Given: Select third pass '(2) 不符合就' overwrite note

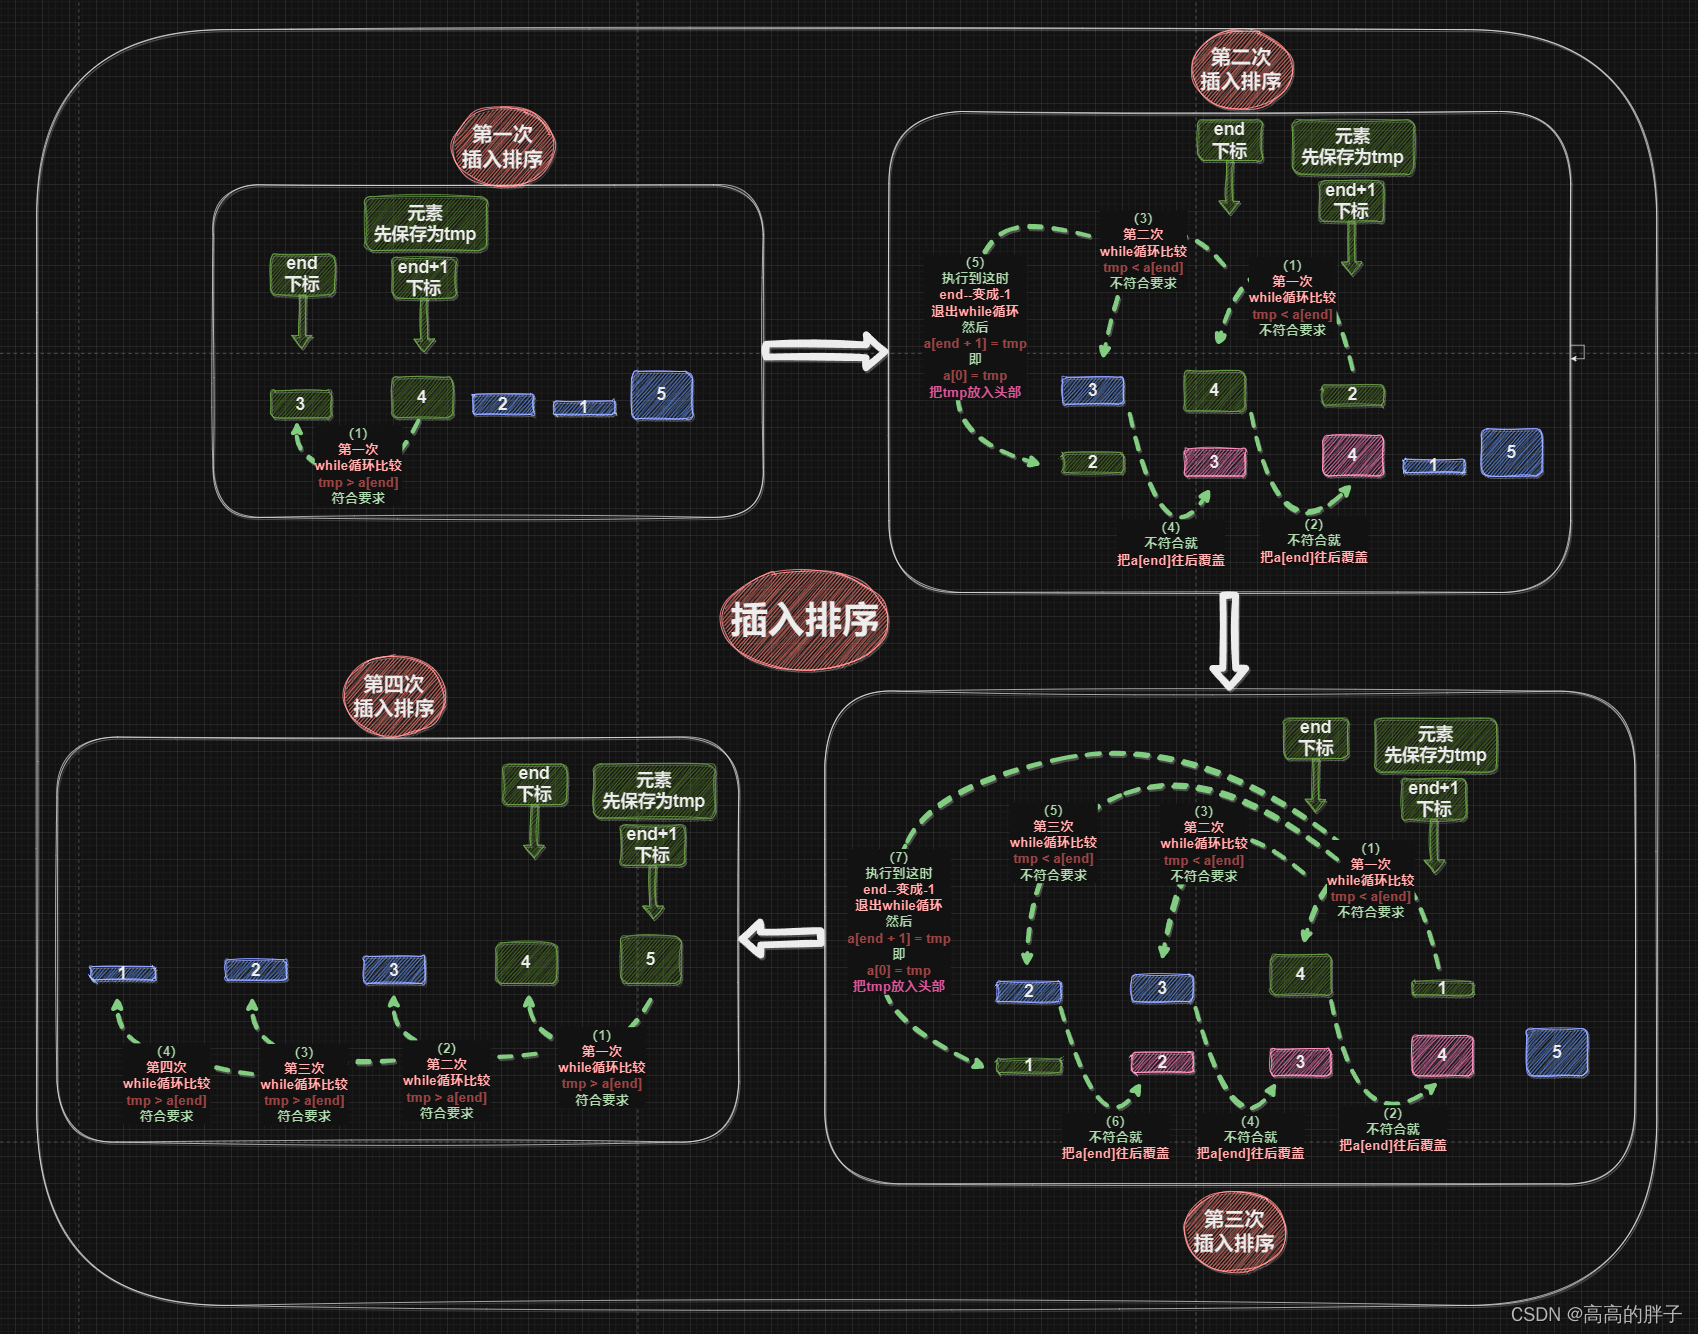Looking at the screenshot, I should pyautogui.click(x=1393, y=1129).
